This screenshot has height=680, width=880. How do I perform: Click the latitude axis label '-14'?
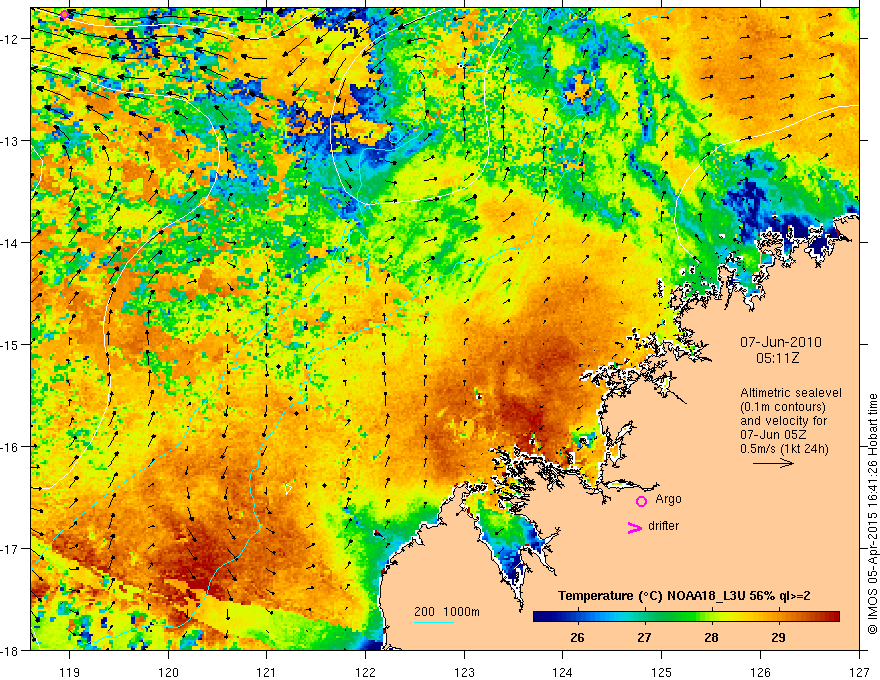(x=11, y=243)
